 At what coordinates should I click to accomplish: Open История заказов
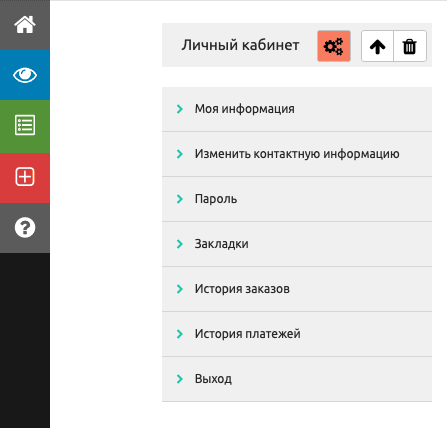(x=242, y=289)
